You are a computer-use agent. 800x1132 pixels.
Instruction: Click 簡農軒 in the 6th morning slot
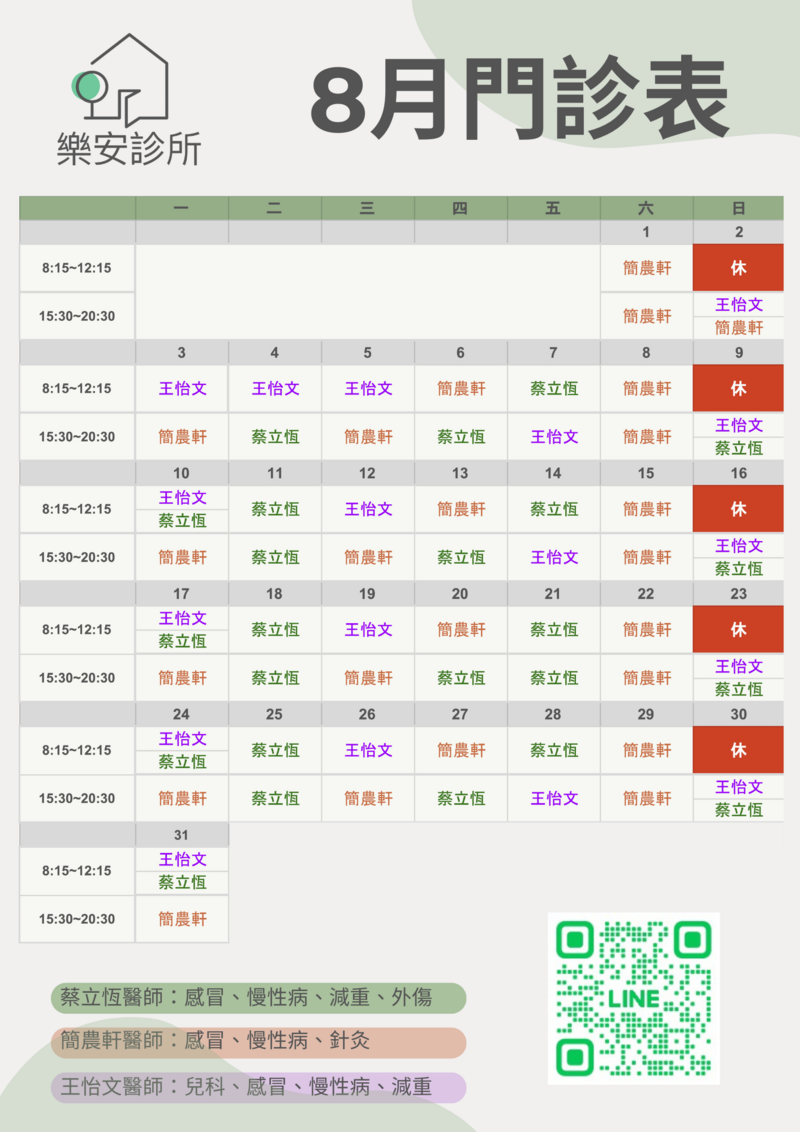(461, 388)
